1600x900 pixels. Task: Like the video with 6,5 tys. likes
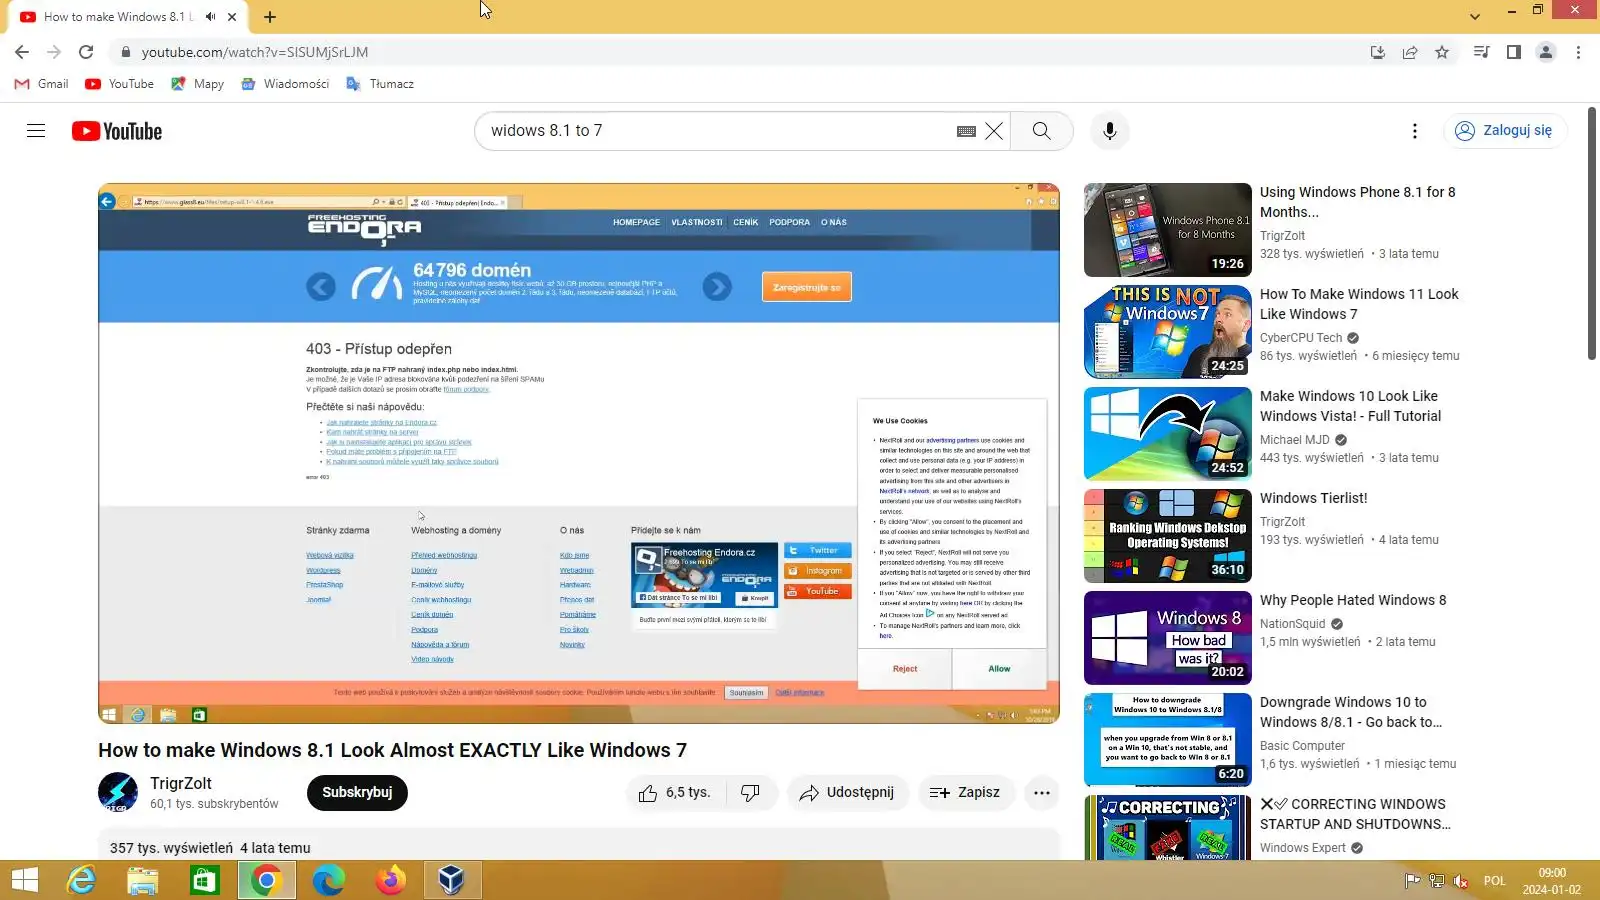tap(676, 793)
